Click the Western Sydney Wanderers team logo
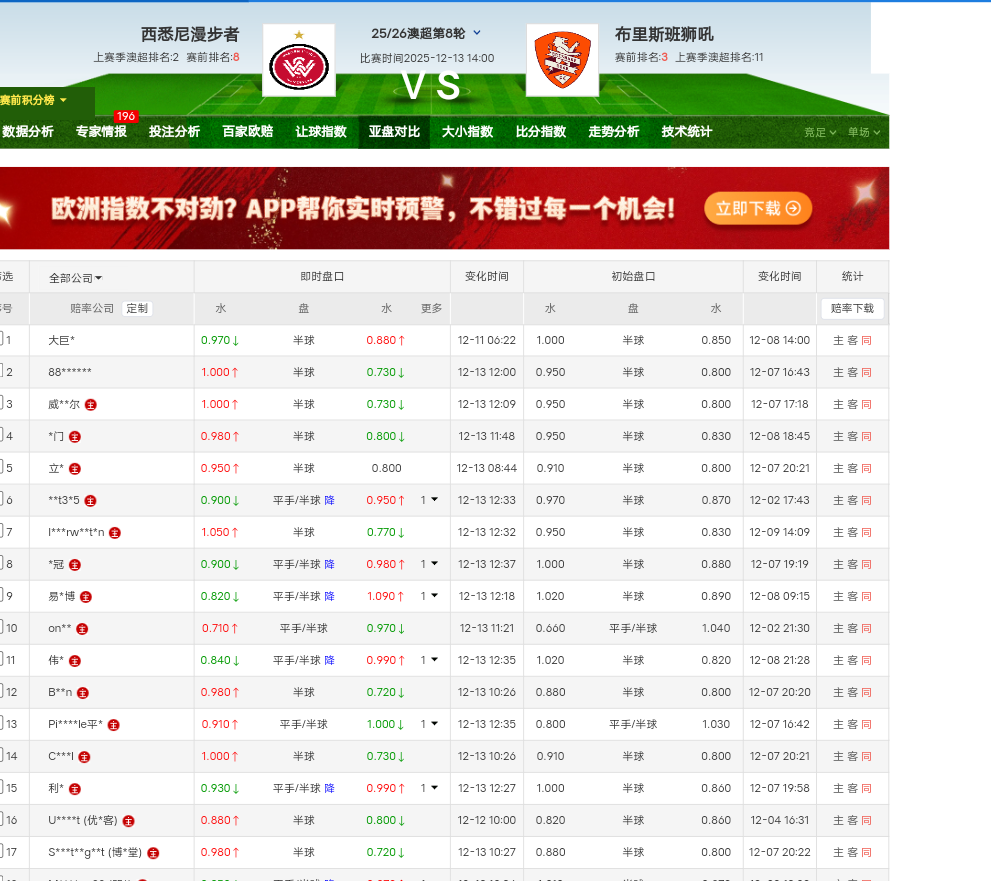The image size is (991, 881). 299,60
